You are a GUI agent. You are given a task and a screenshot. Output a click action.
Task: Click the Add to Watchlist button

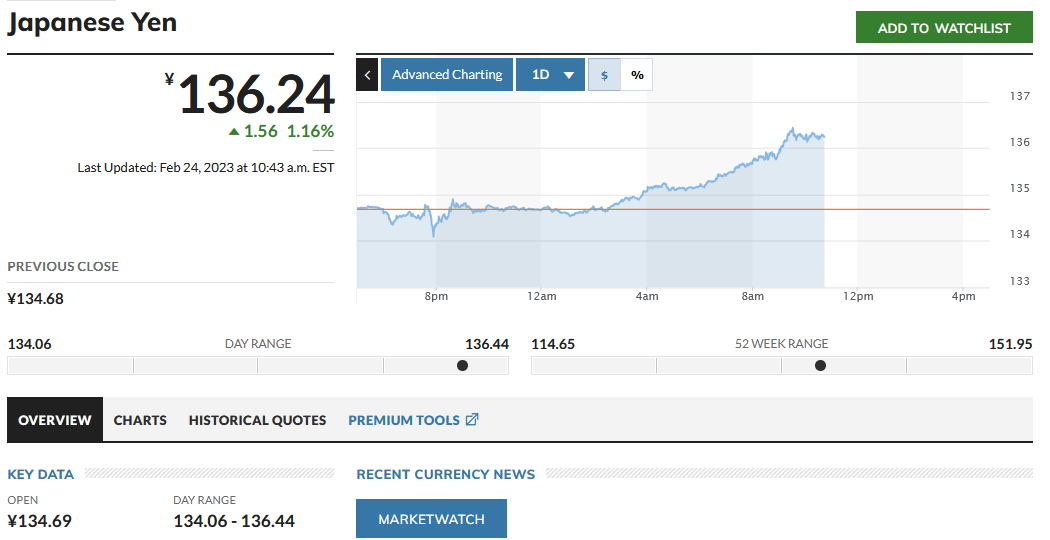(x=944, y=27)
